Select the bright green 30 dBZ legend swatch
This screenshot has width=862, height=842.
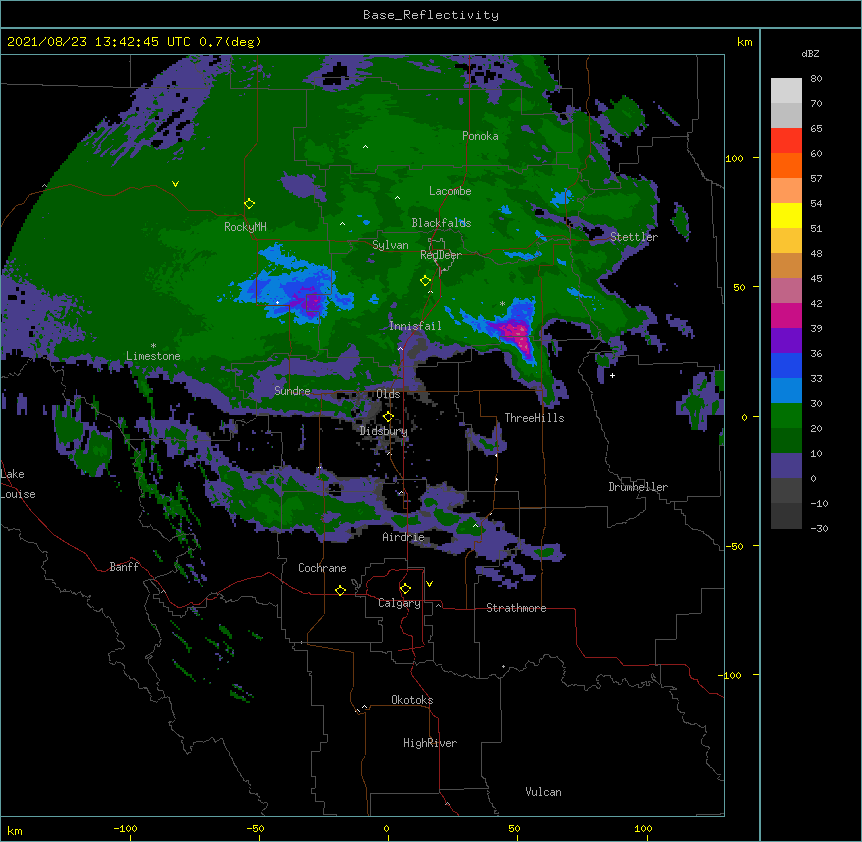click(x=786, y=415)
